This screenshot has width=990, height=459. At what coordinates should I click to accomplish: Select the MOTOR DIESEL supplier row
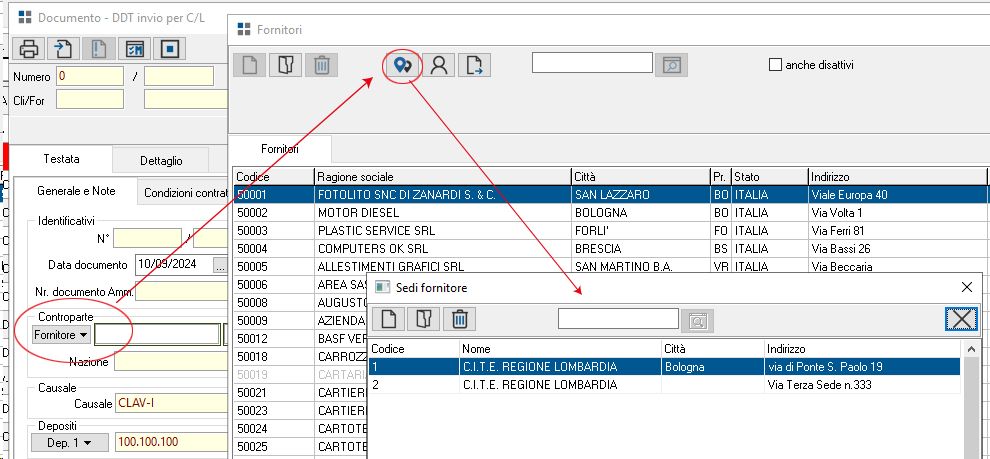610,213
